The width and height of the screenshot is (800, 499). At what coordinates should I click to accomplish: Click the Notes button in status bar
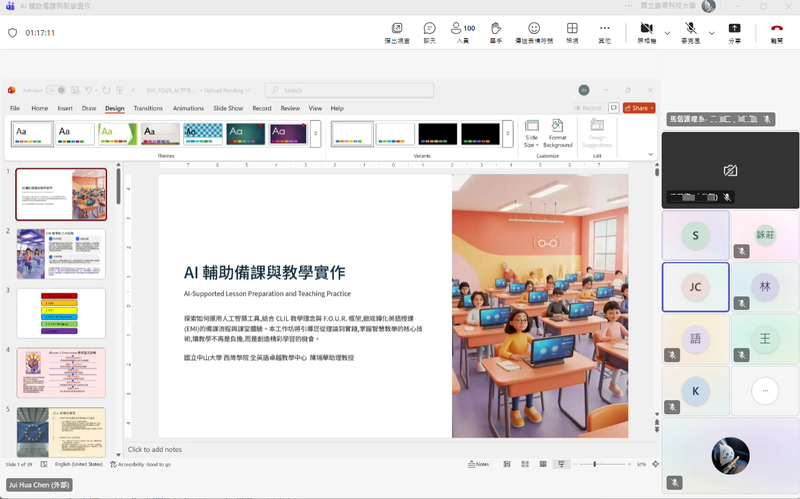(x=480, y=464)
